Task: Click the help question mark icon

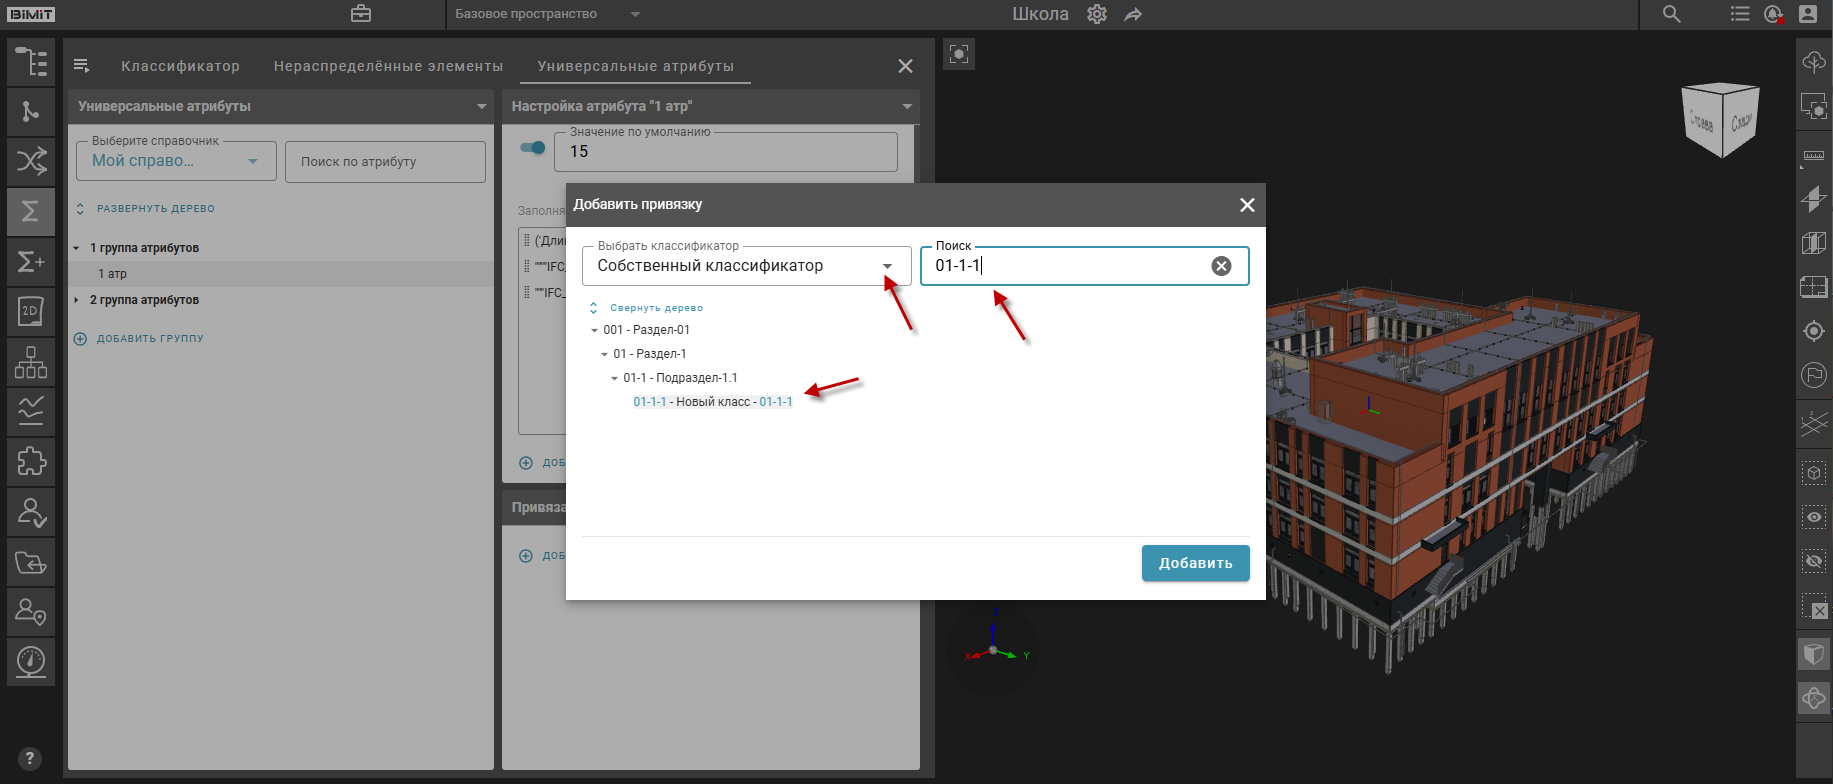Action: pos(30,758)
